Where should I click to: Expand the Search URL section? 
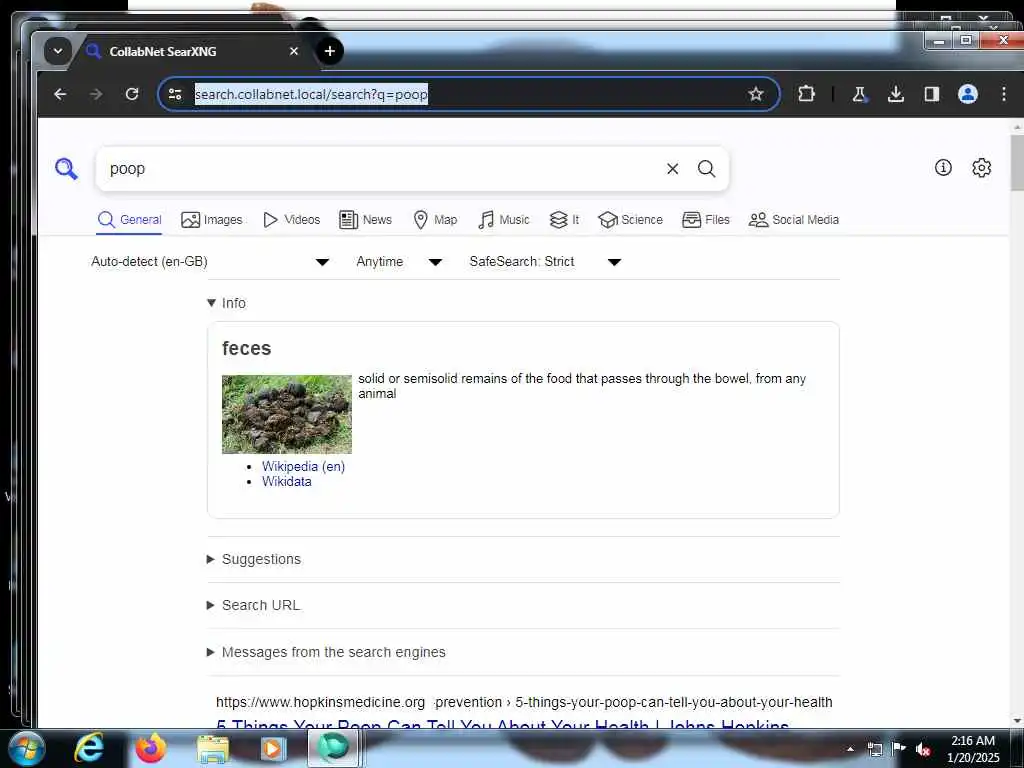pyautogui.click(x=253, y=605)
